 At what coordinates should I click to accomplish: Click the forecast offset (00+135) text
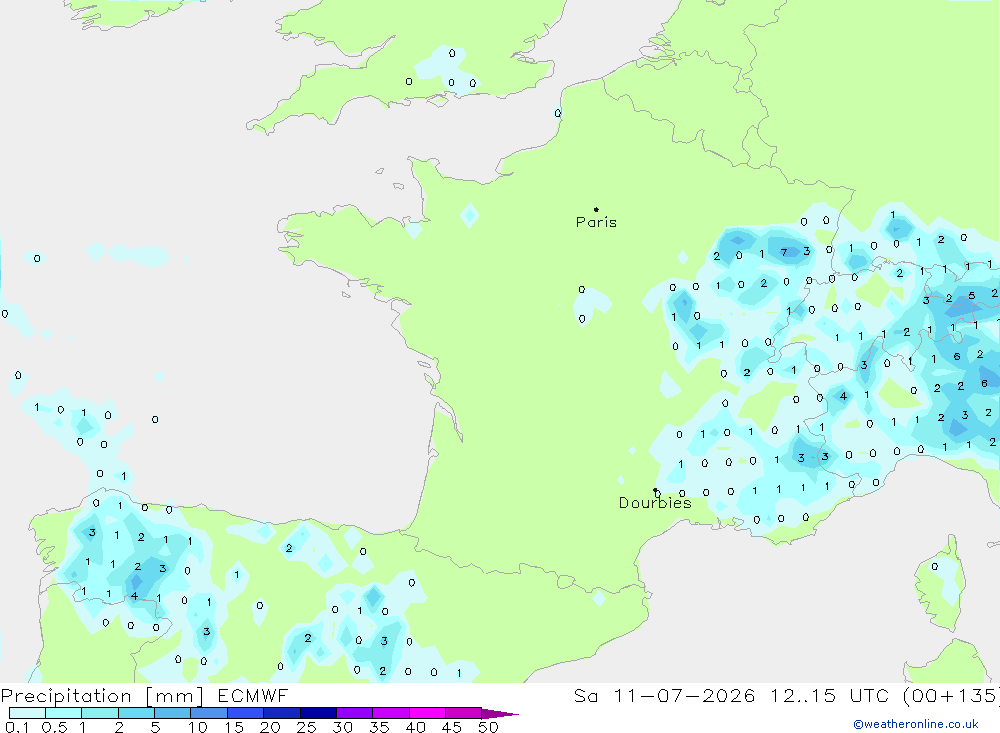click(951, 695)
